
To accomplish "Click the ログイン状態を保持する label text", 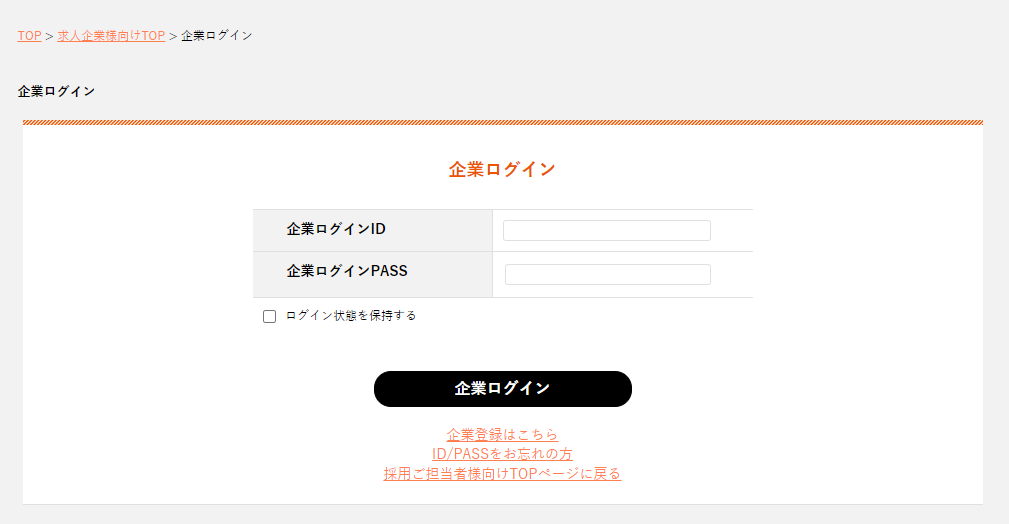I will (350, 316).
